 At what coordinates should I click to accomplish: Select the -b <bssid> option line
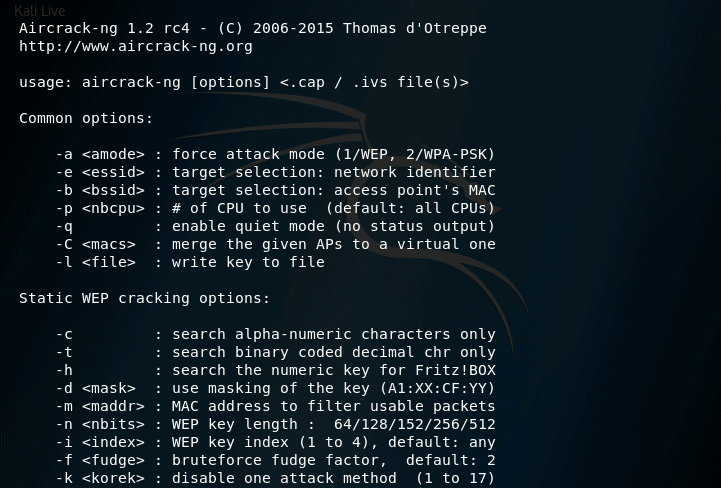275,190
